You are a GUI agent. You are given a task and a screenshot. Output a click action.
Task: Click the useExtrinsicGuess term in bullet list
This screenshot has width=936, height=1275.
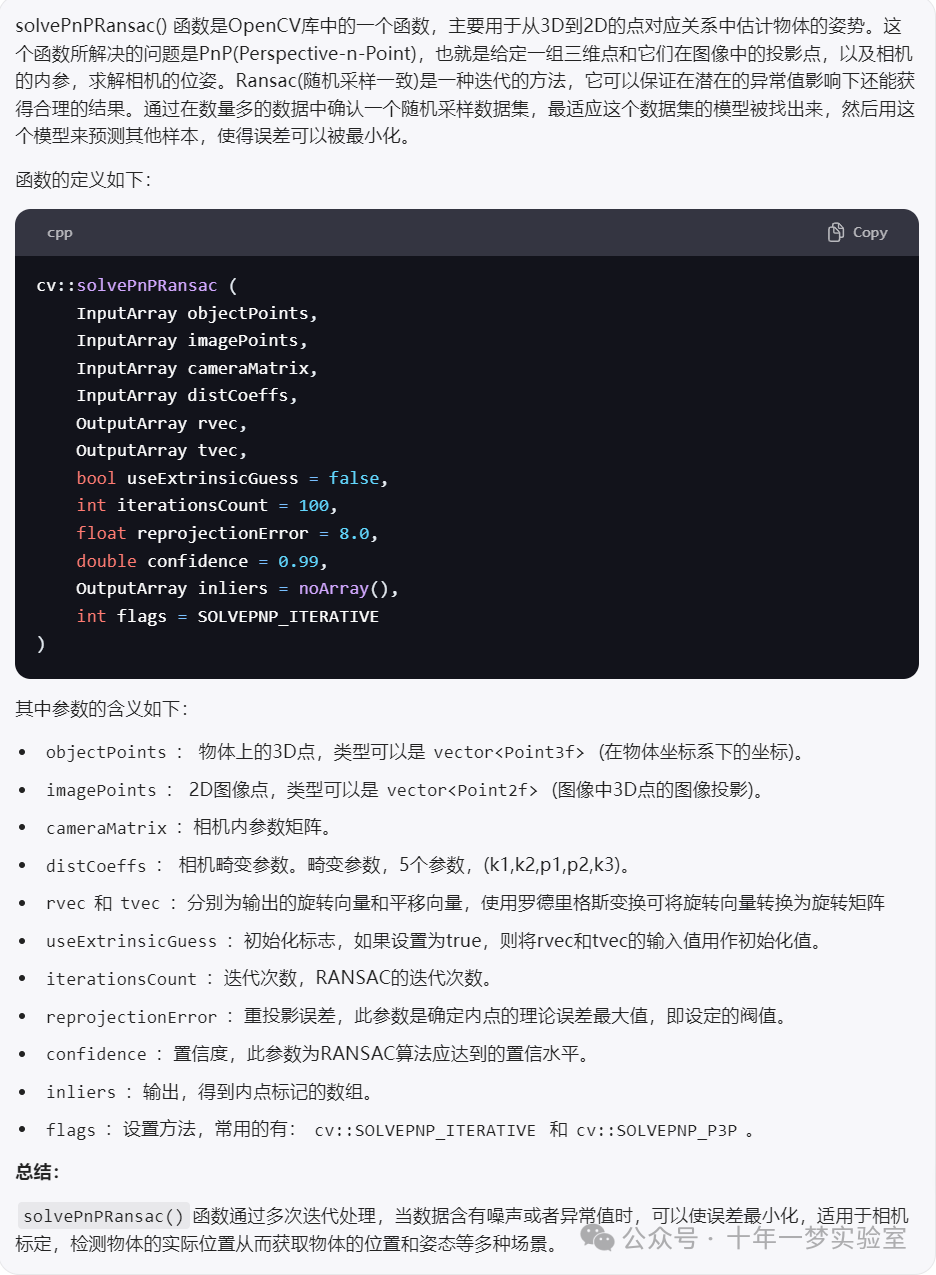131,941
